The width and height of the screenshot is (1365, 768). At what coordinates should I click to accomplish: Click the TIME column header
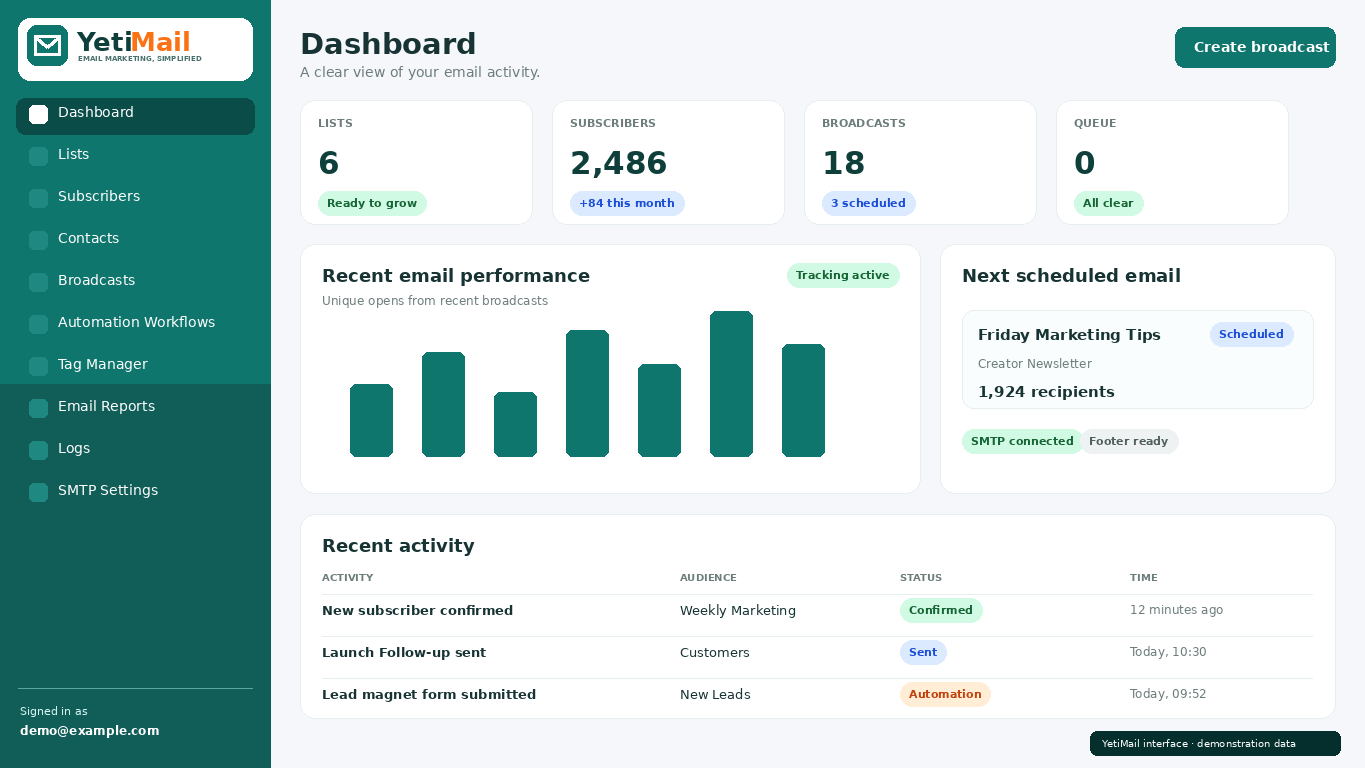tap(1144, 578)
